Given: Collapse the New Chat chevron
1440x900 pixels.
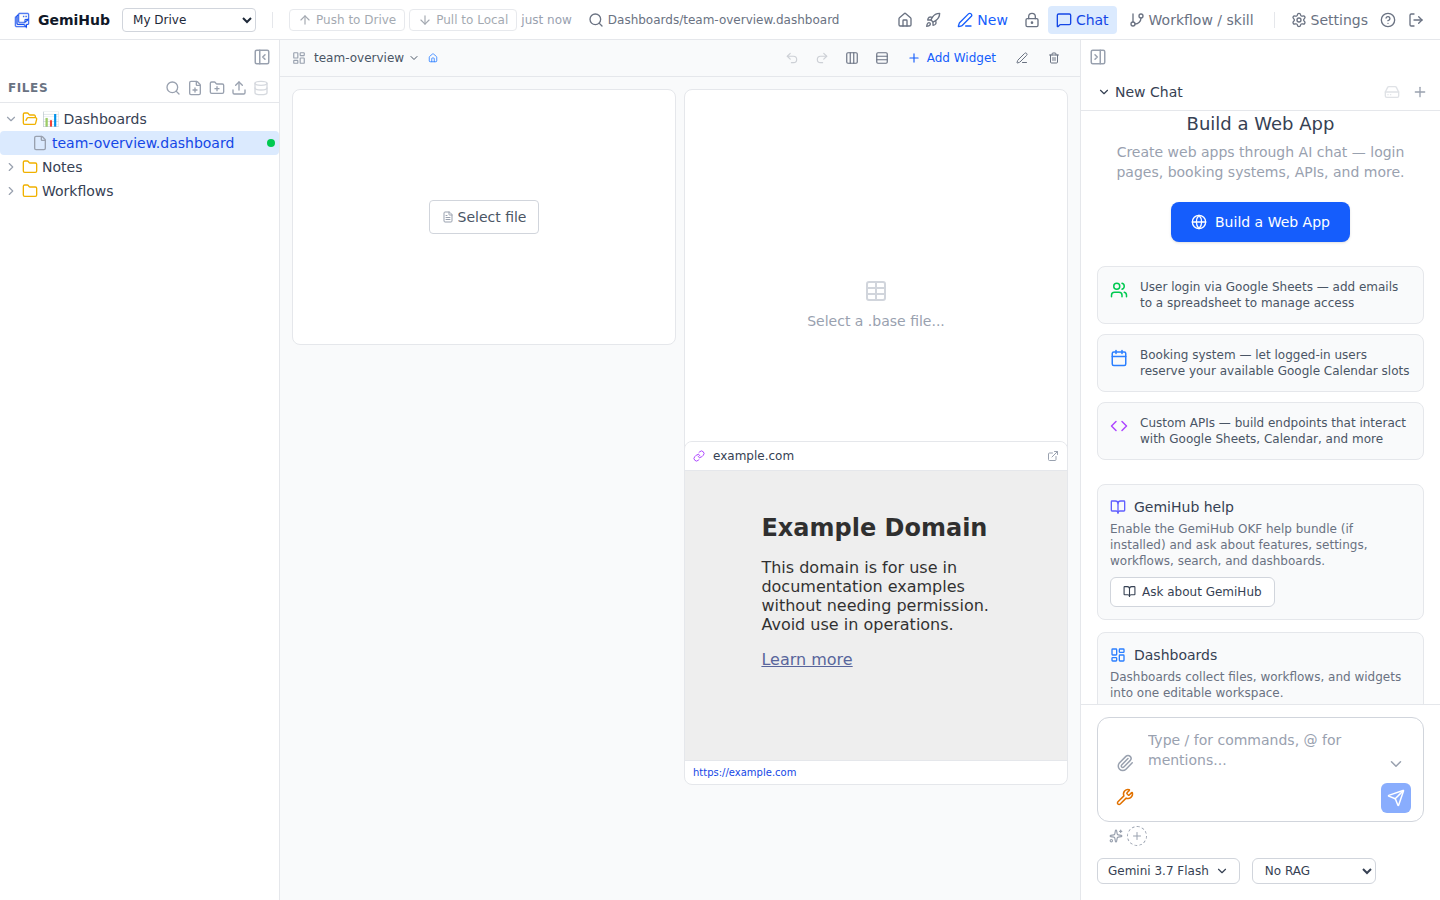Looking at the screenshot, I should coord(1104,92).
